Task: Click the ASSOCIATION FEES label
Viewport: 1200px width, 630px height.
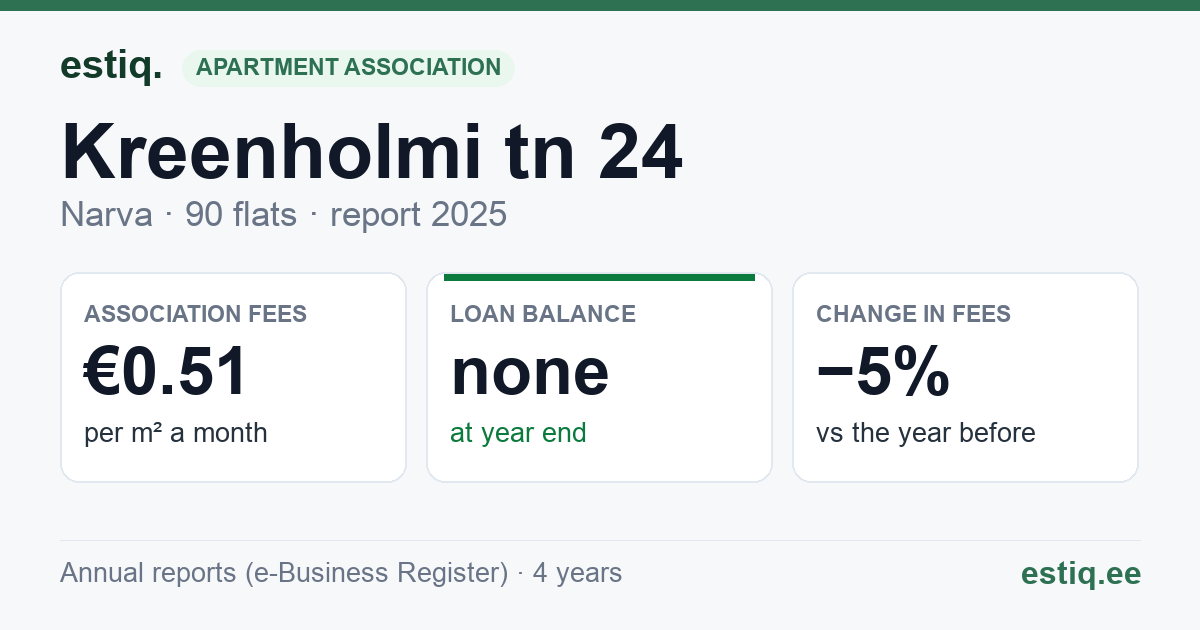Action: (196, 314)
